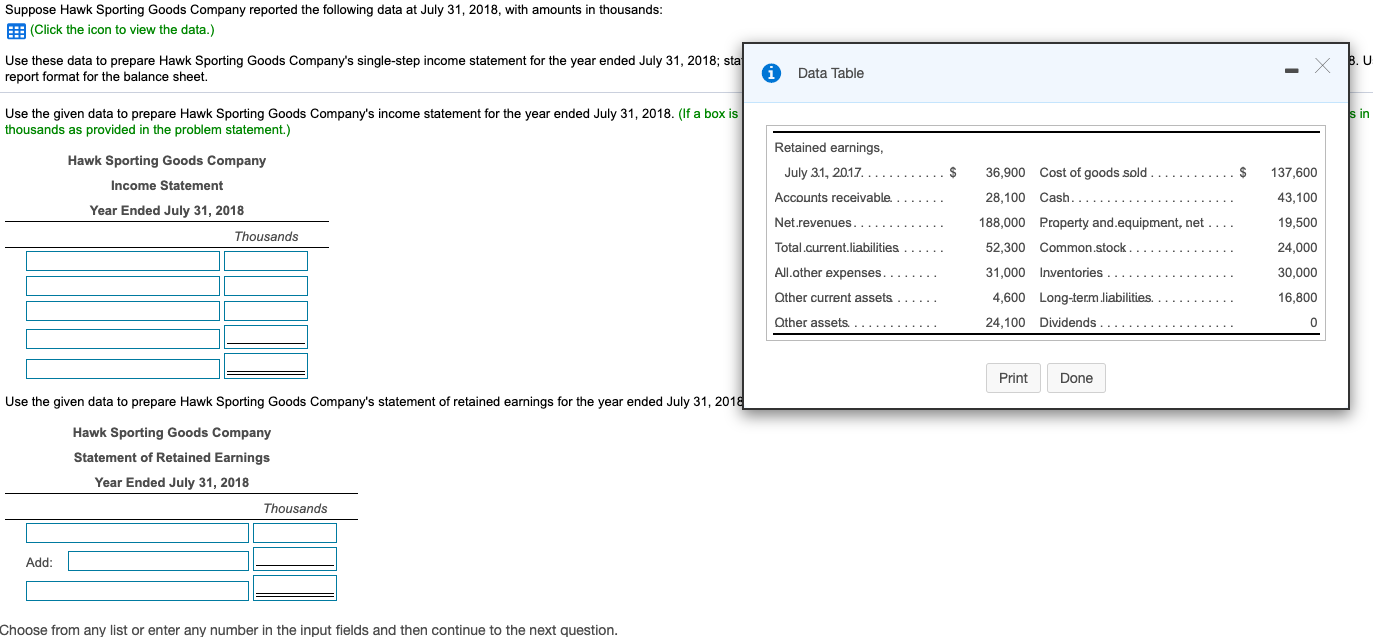Click the Done button
1373x637 pixels.
tap(1076, 378)
